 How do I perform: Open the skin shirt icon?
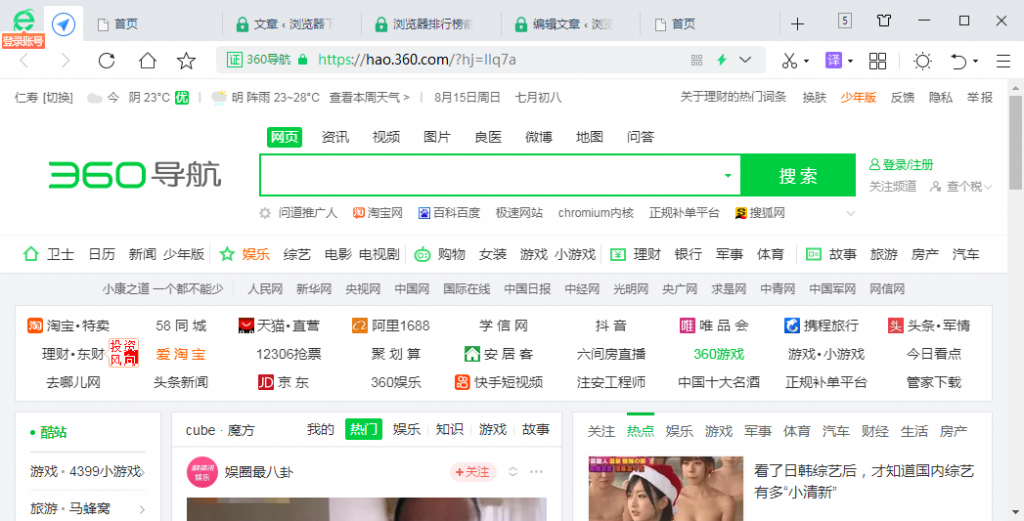click(x=884, y=22)
